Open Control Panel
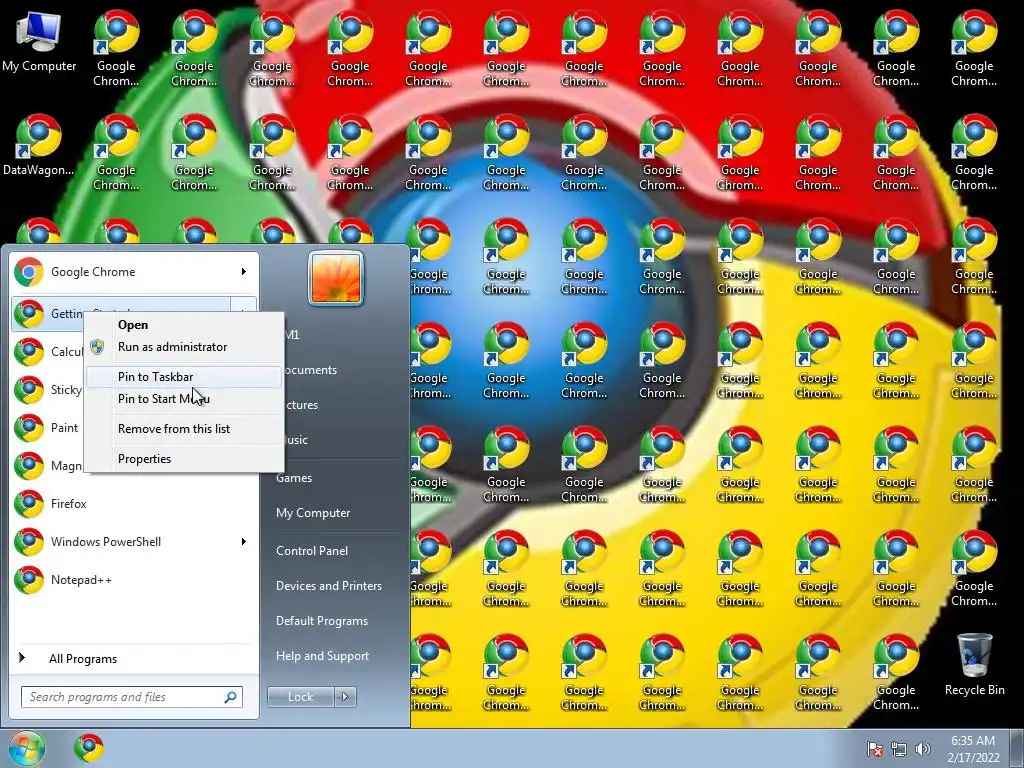Viewport: 1024px width, 768px height. pyautogui.click(x=312, y=551)
